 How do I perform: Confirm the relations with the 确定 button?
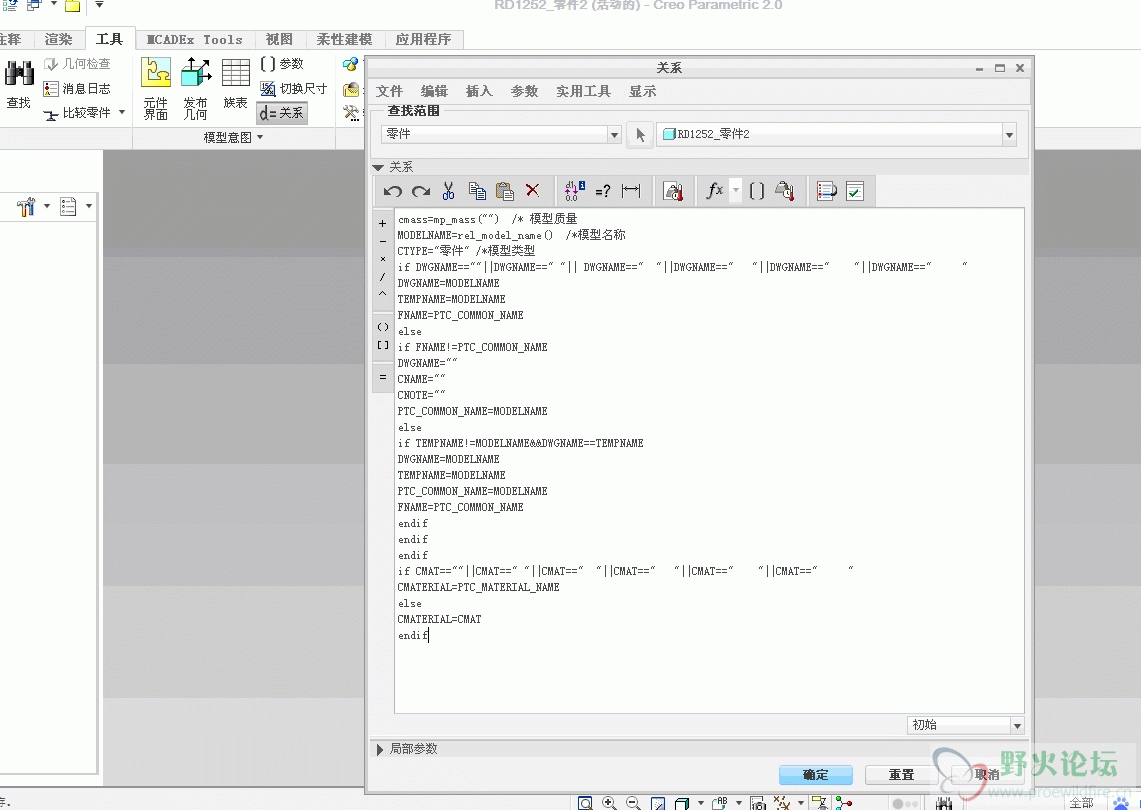coord(815,775)
